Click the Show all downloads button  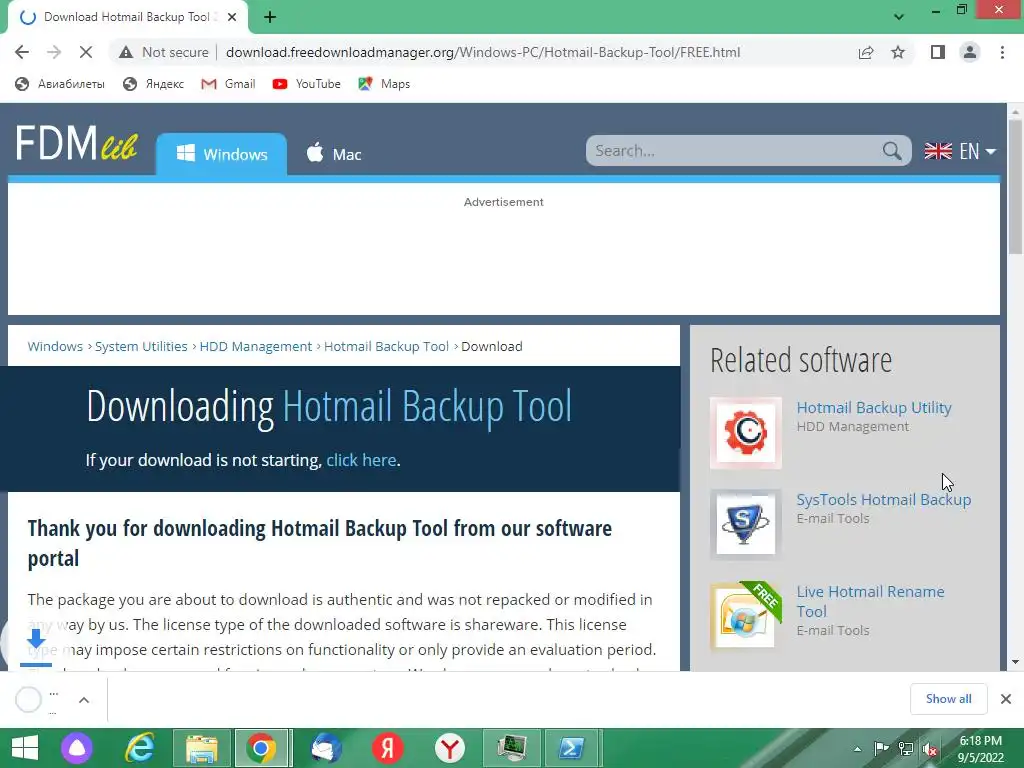pos(948,699)
